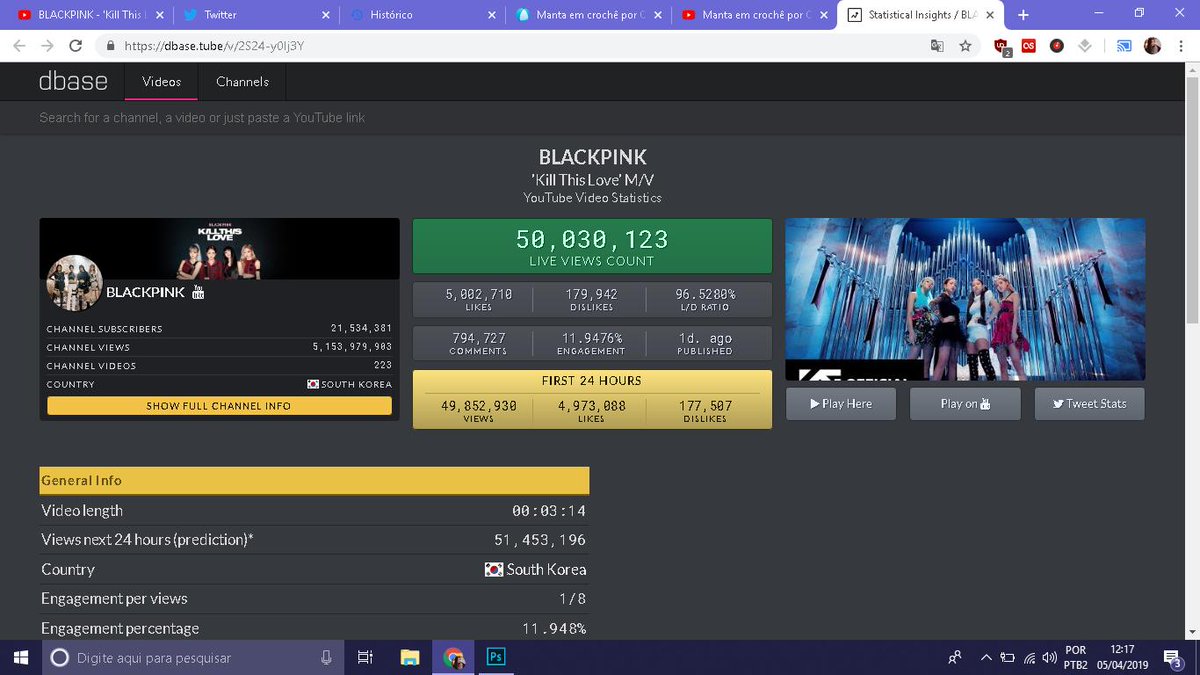The height and width of the screenshot is (675, 1200).
Task: Open the Wi-Fi network icon
Action: point(1029,658)
